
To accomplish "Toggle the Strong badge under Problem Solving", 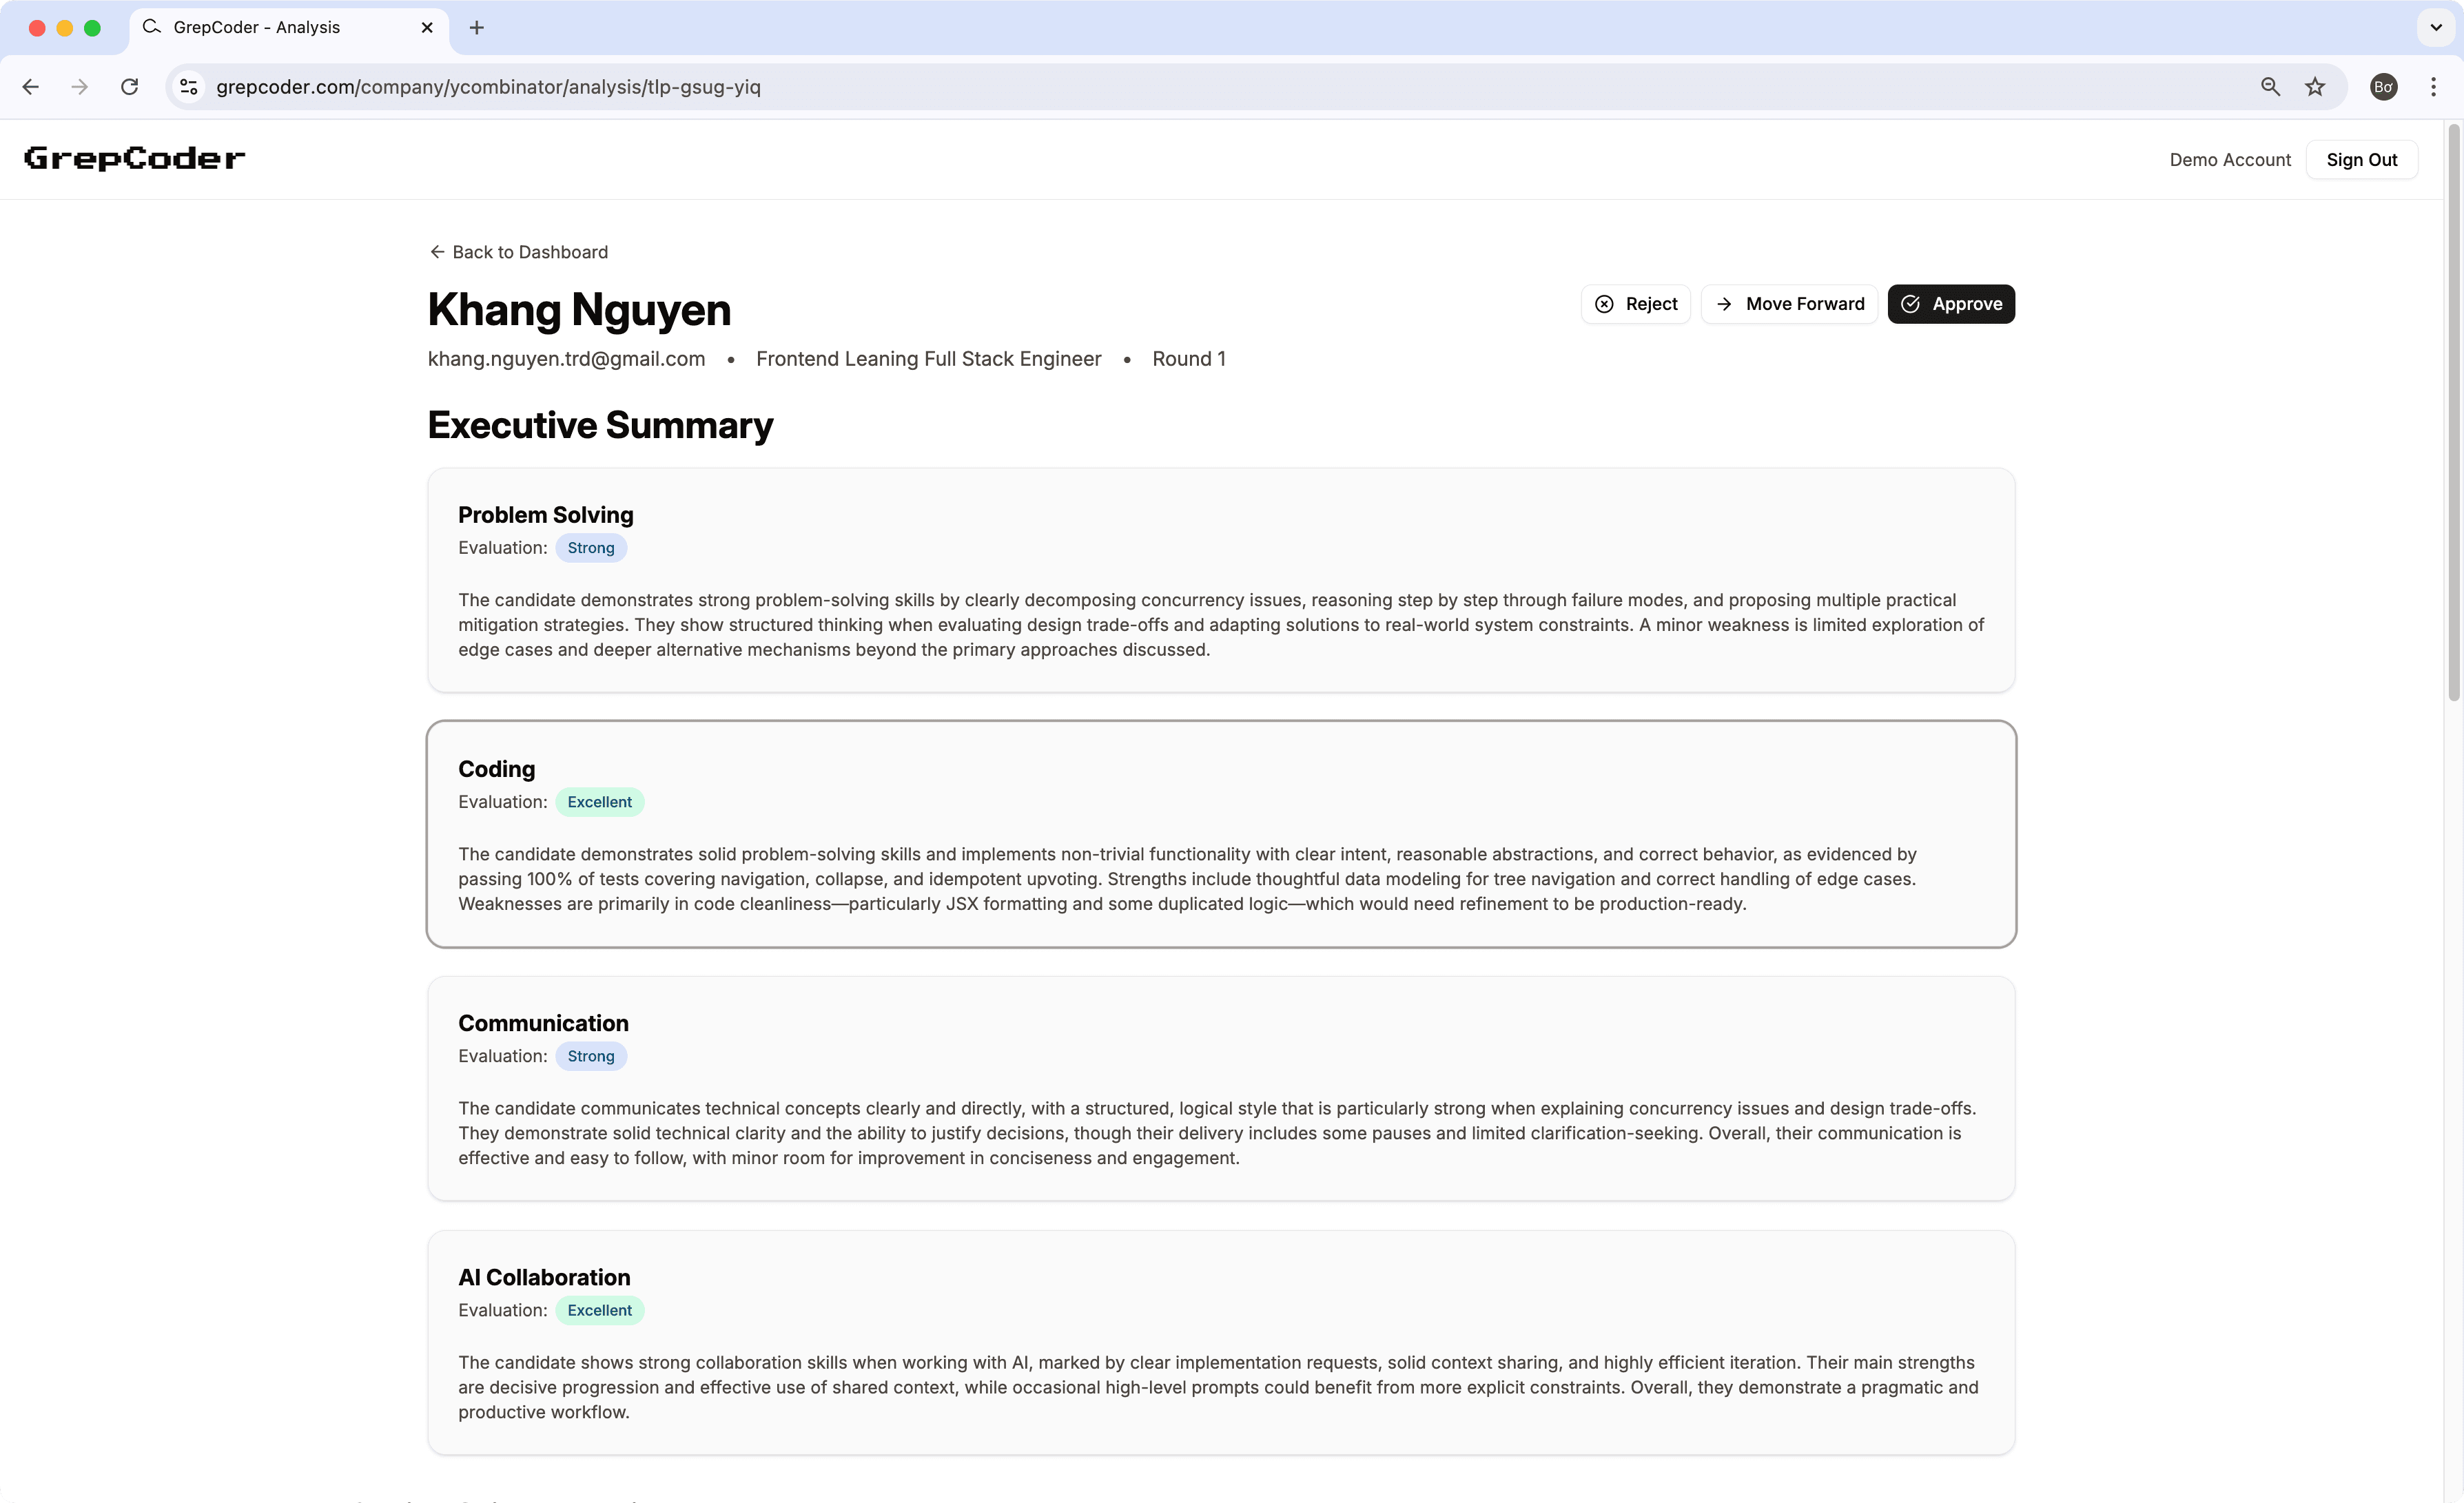I will coord(590,547).
